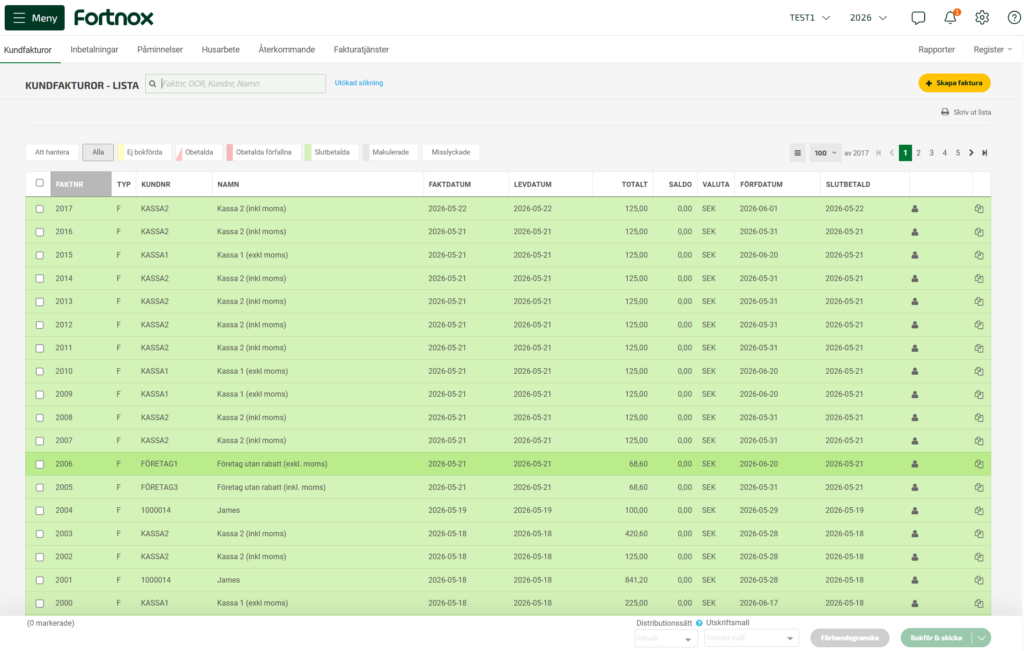Screen dimensions: 1024x651
Task: Click the person icon on invoice 2016
Action: coord(915,232)
